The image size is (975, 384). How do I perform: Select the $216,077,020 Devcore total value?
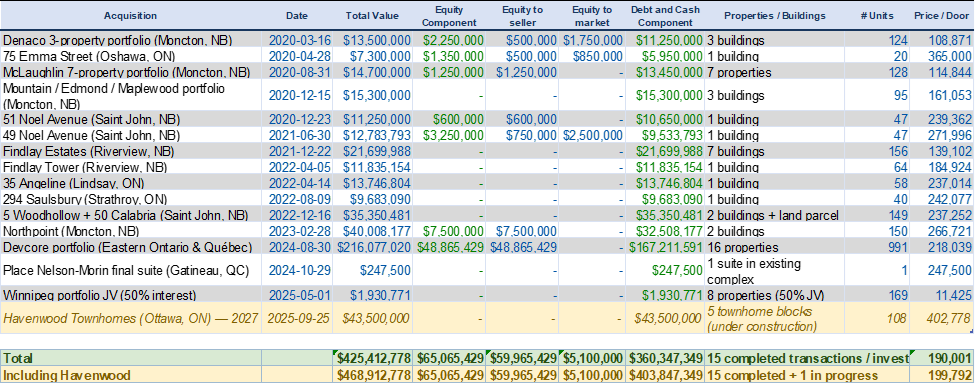pyautogui.click(x=373, y=247)
